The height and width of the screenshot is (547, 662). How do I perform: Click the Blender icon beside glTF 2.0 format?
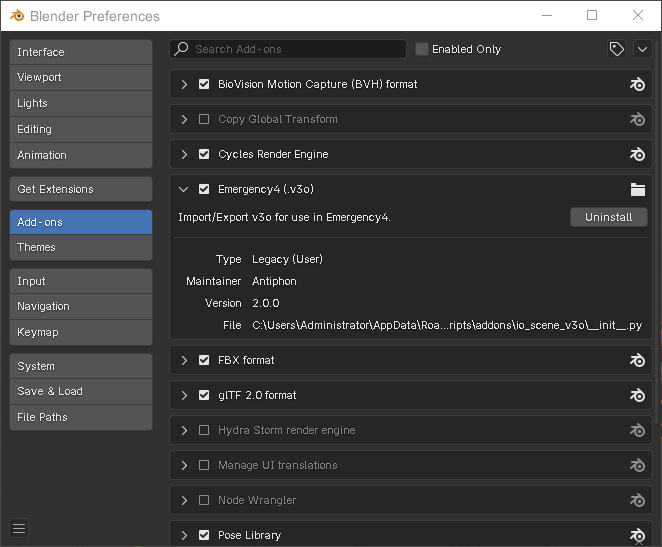point(637,395)
